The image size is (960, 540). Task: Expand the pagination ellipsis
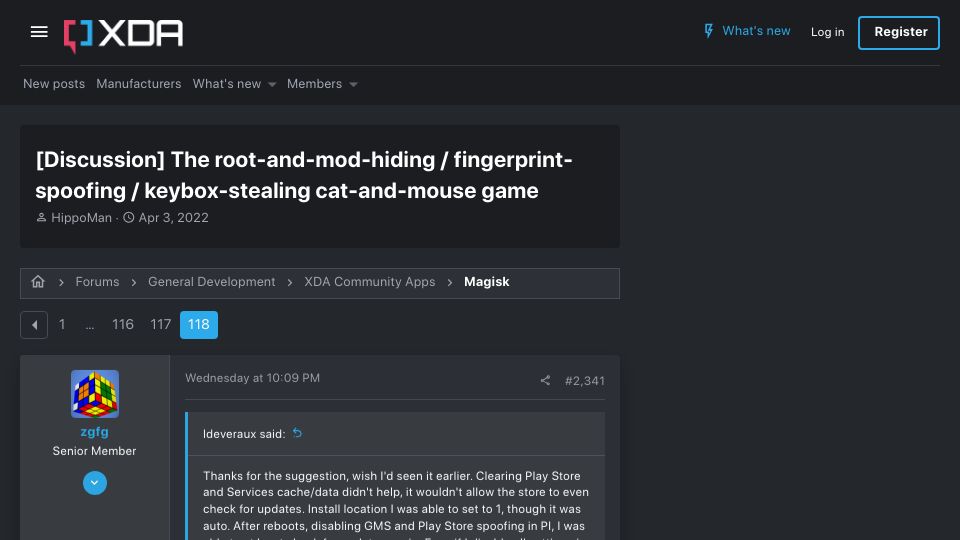89,325
